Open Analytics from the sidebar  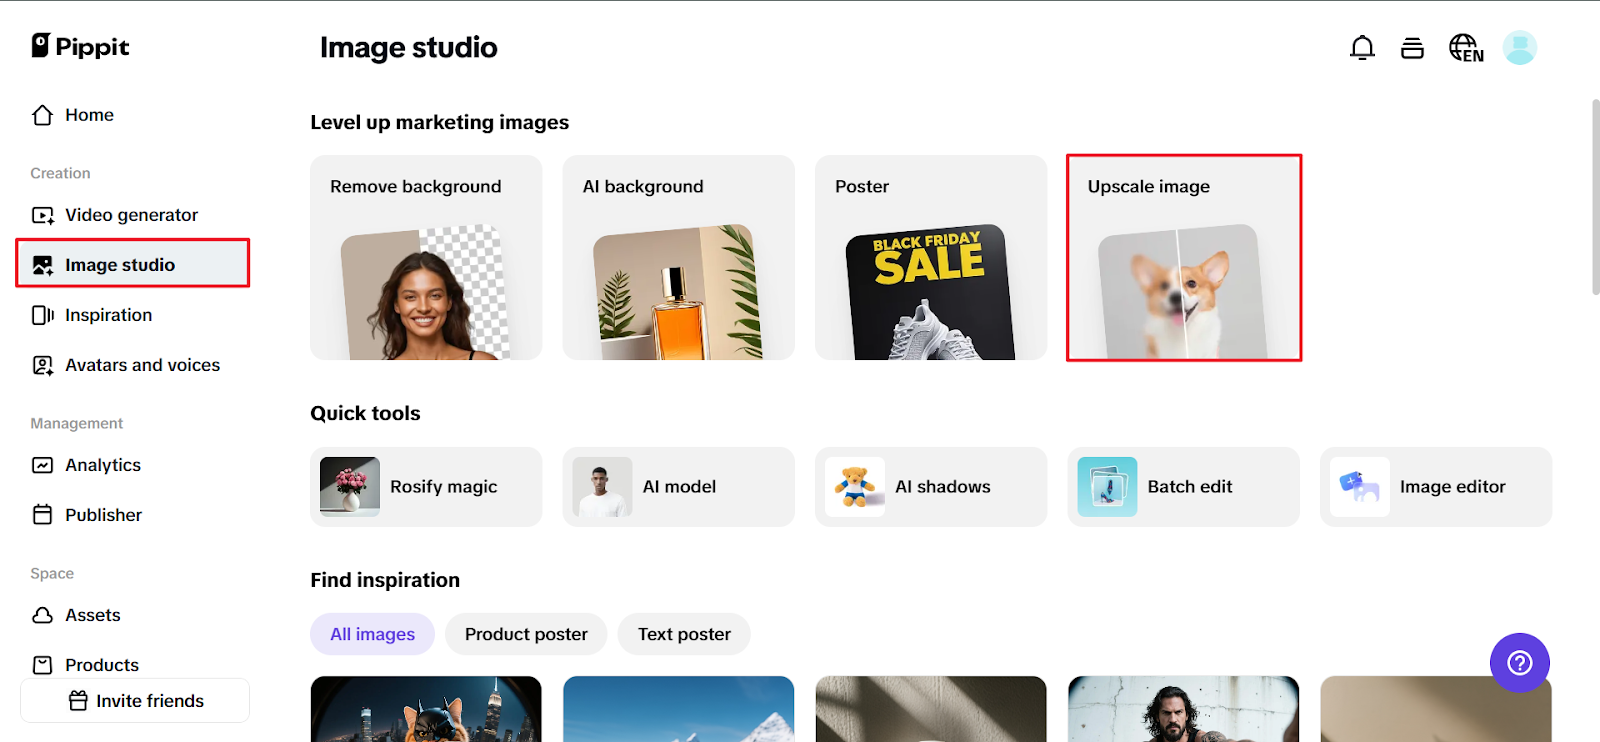click(103, 465)
